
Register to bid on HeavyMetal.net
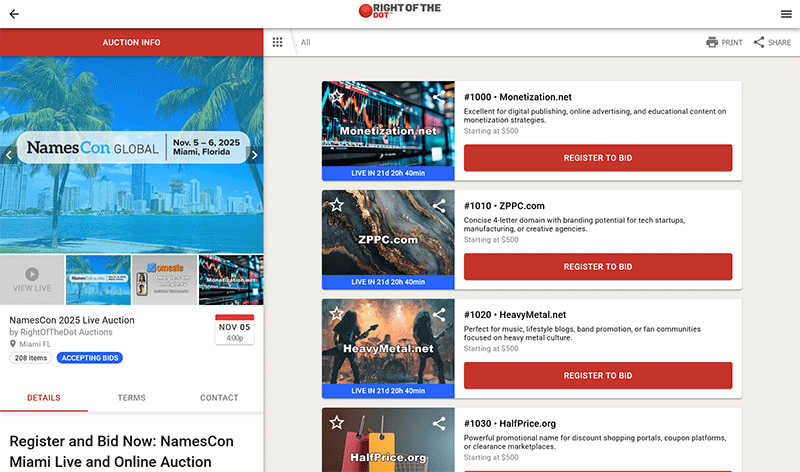[597, 376]
